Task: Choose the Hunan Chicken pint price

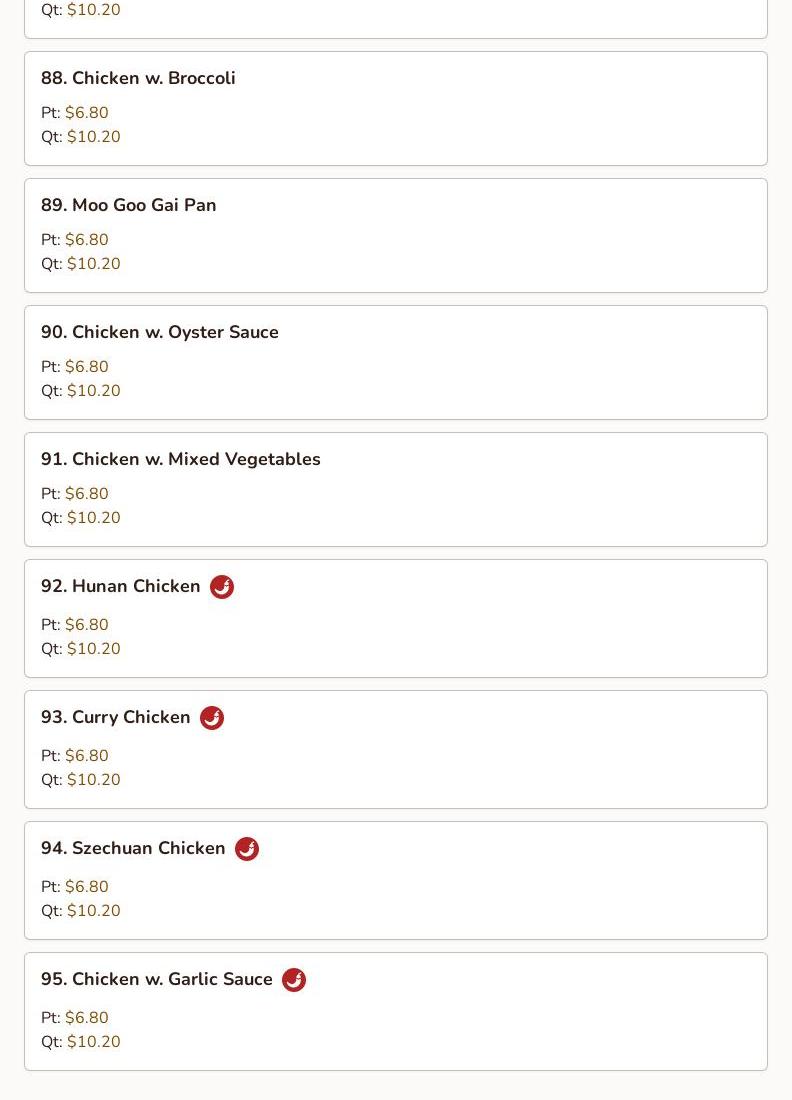Action: 87,624
